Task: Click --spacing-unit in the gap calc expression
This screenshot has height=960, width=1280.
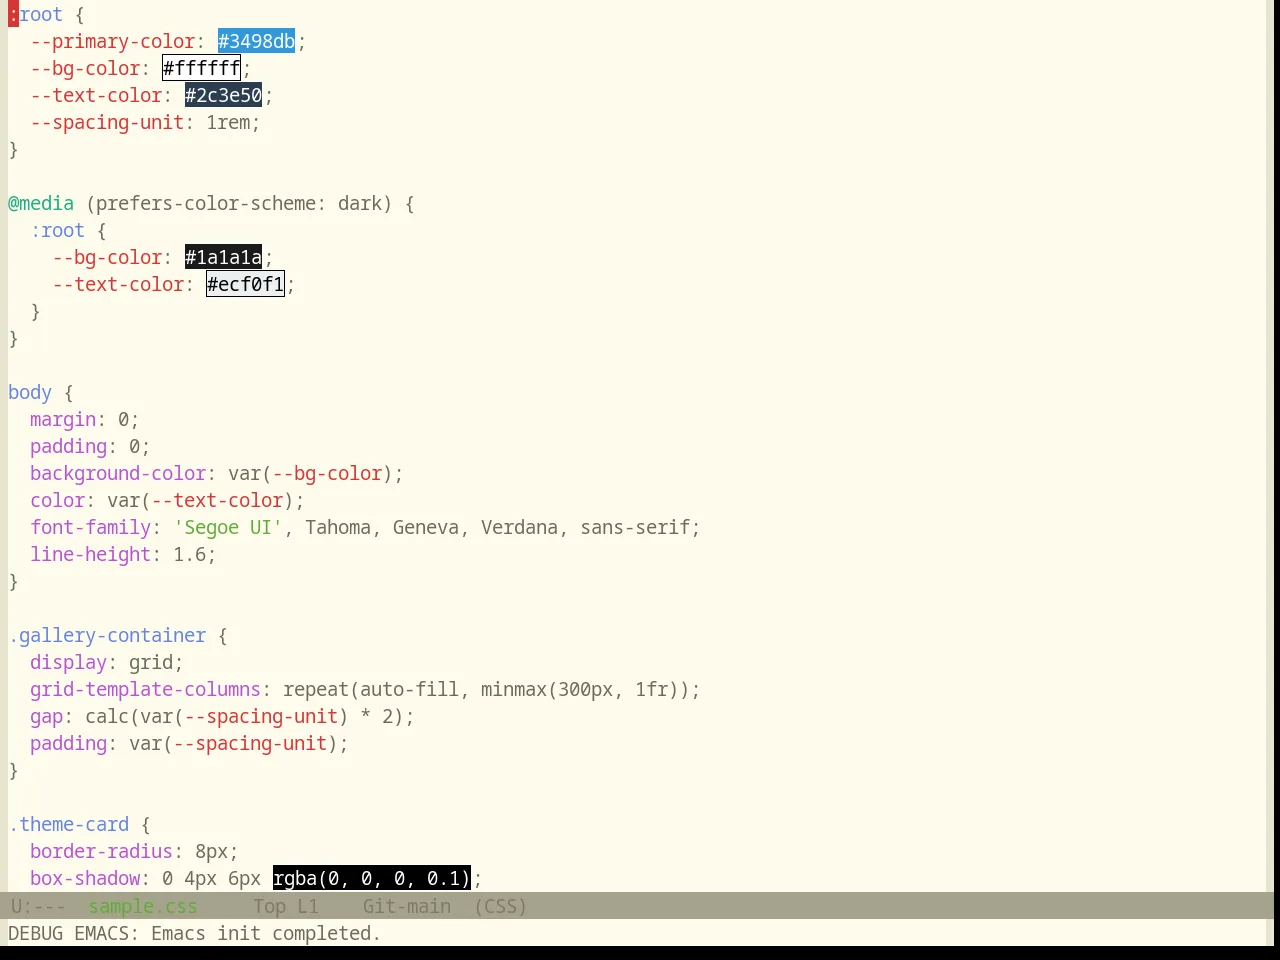Action: (x=261, y=716)
